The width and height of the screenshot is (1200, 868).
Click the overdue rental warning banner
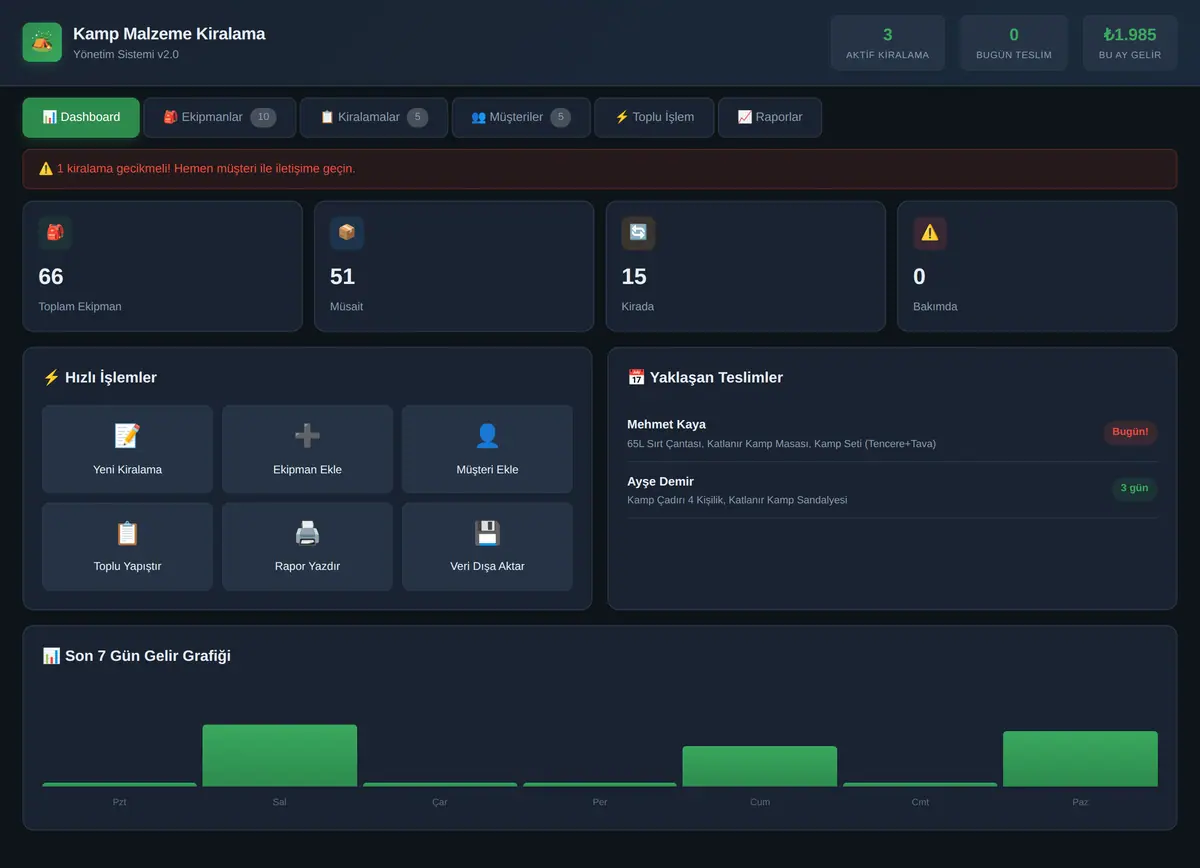tap(600, 169)
